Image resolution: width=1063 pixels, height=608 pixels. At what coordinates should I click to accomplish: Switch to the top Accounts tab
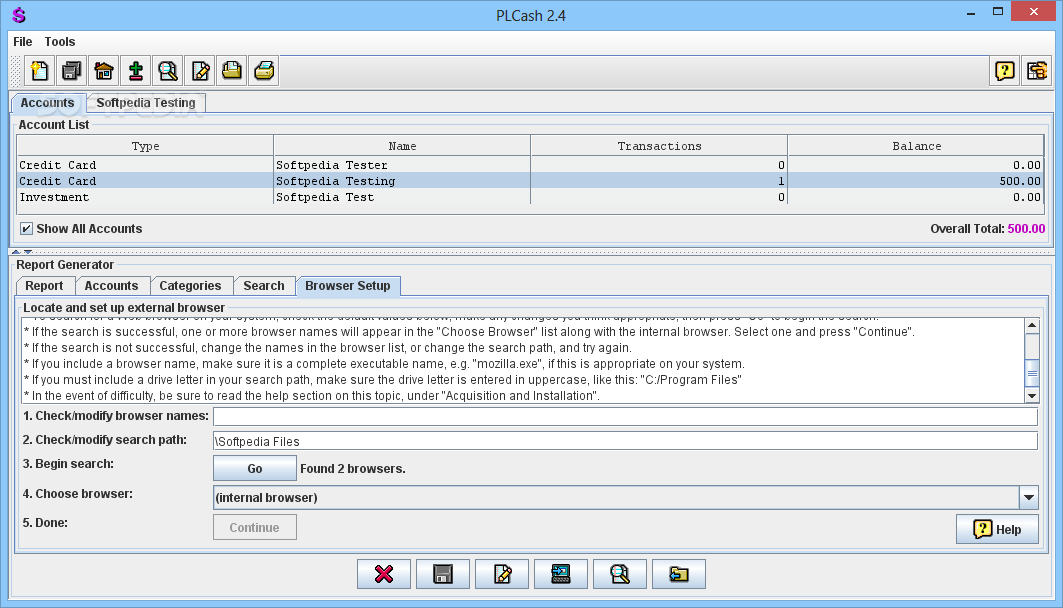[x=47, y=103]
